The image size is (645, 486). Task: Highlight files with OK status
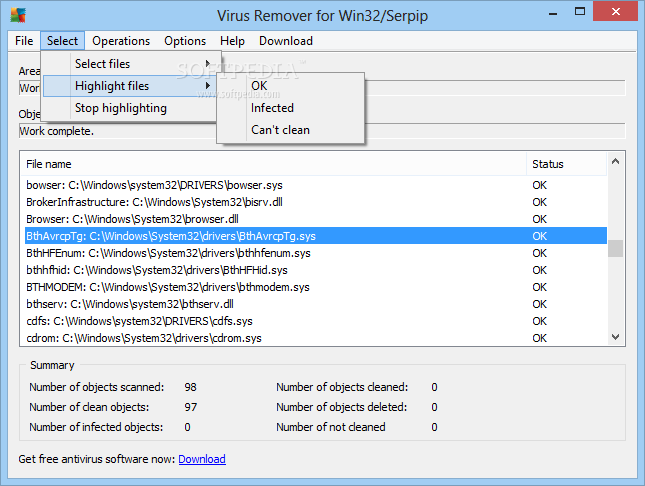click(290, 86)
